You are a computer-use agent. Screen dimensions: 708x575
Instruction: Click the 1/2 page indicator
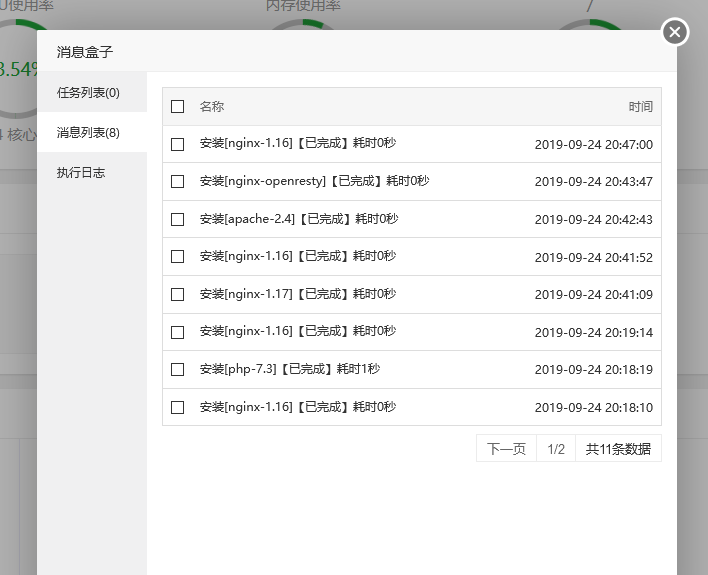pyautogui.click(x=556, y=449)
